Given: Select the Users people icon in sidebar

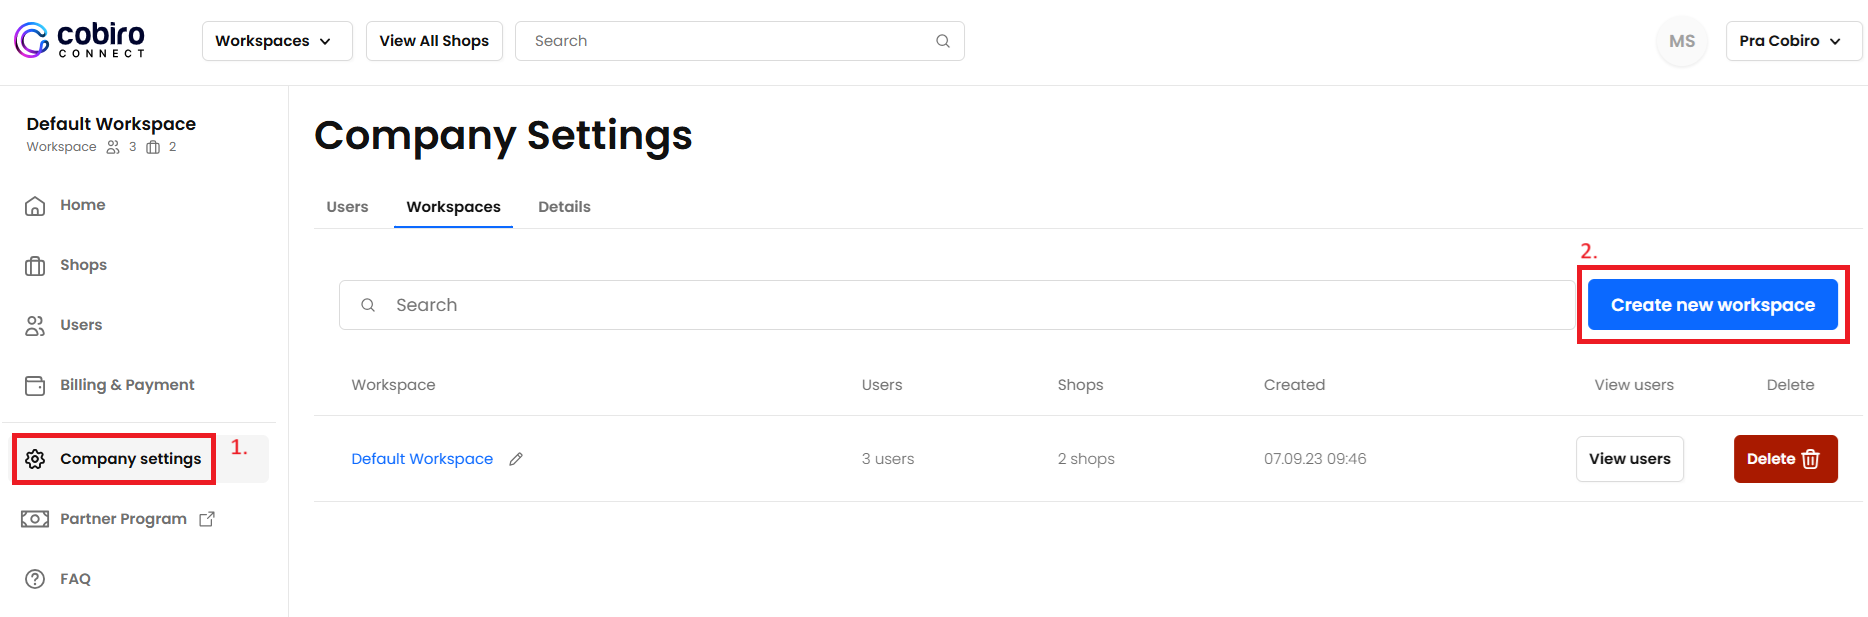Looking at the screenshot, I should [x=35, y=326].
